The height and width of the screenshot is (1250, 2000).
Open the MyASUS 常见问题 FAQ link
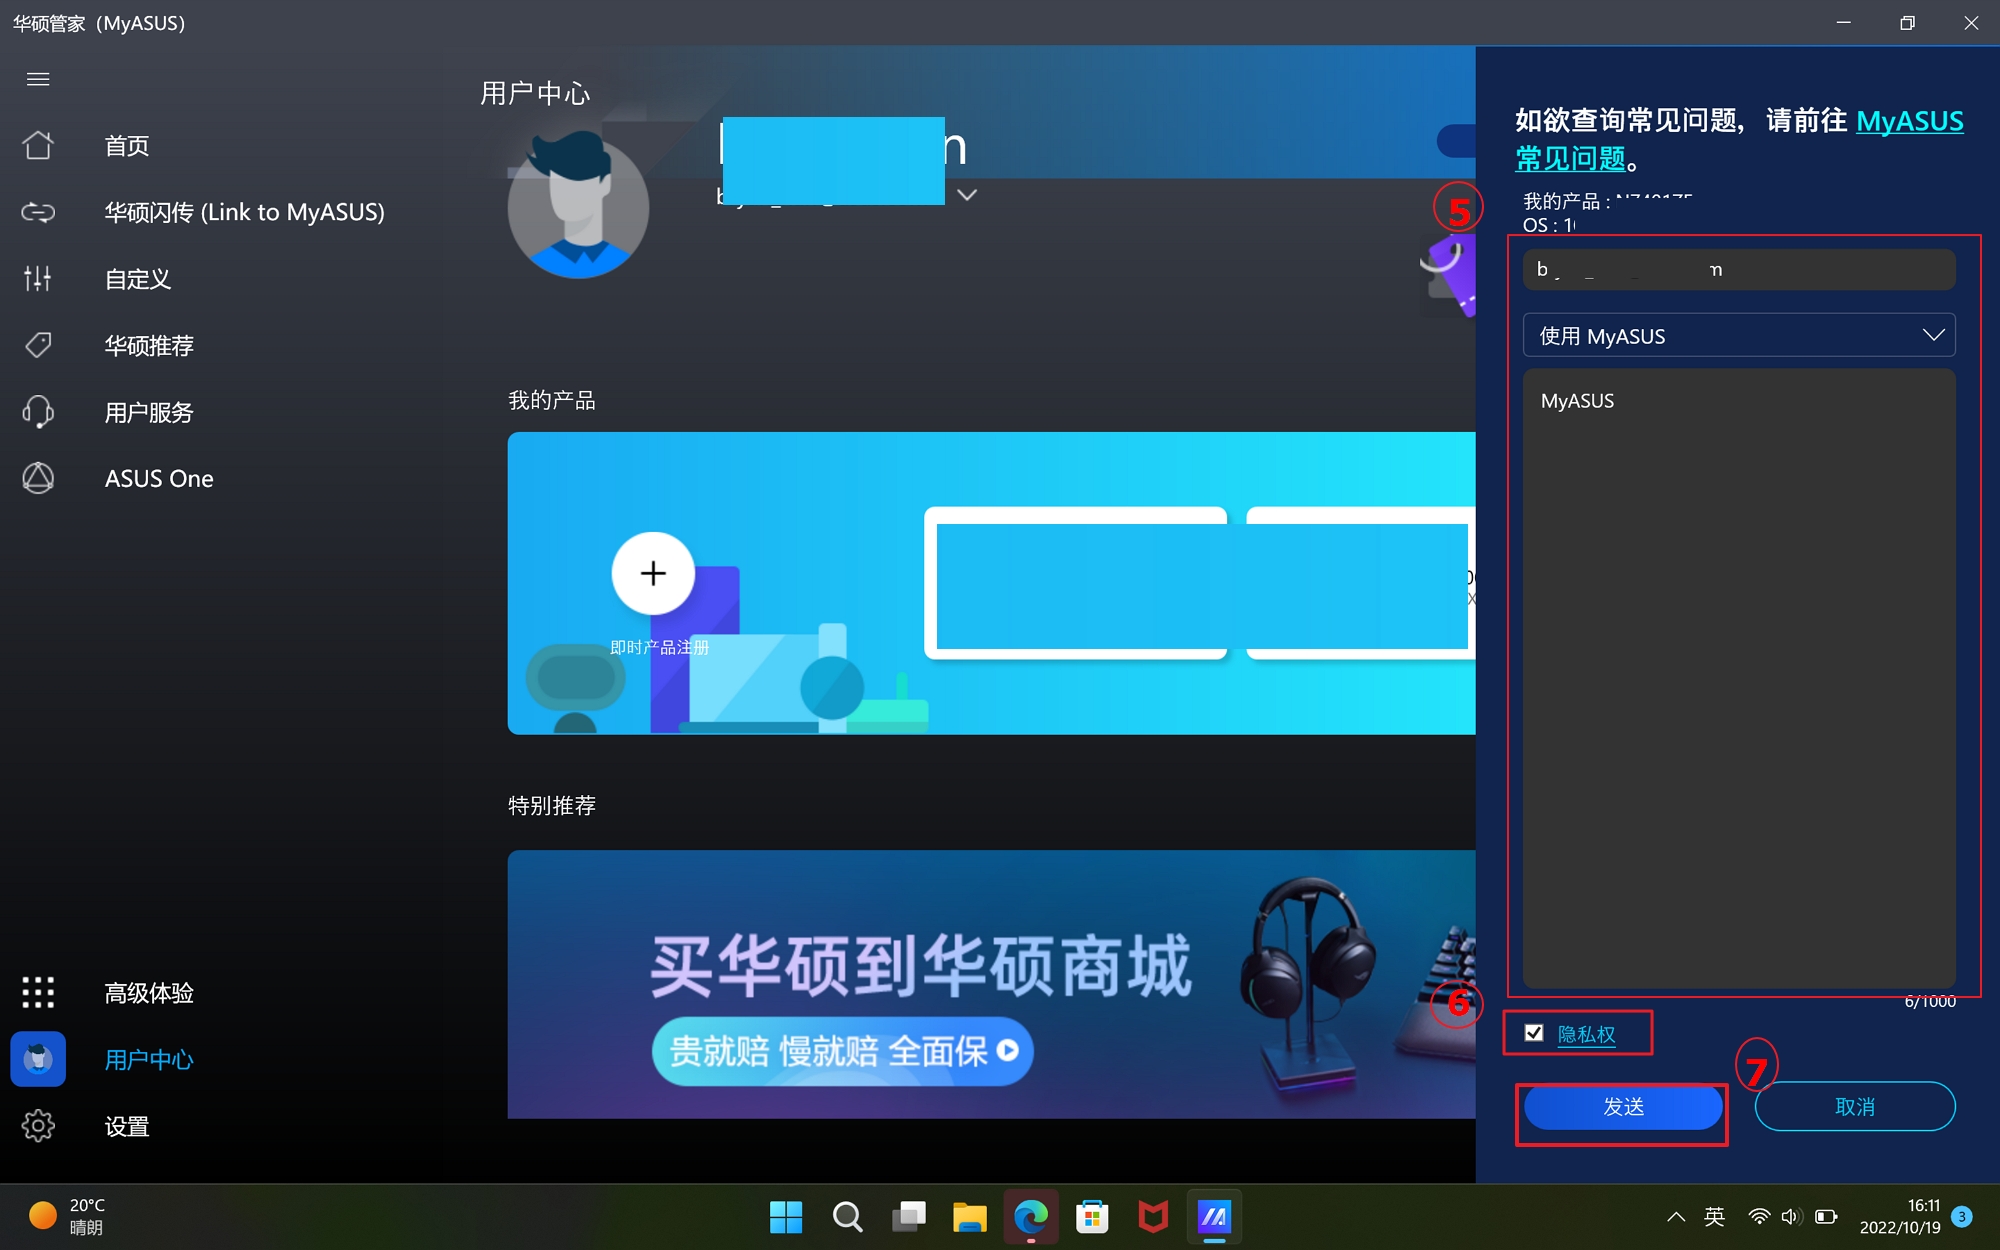pos(1739,139)
